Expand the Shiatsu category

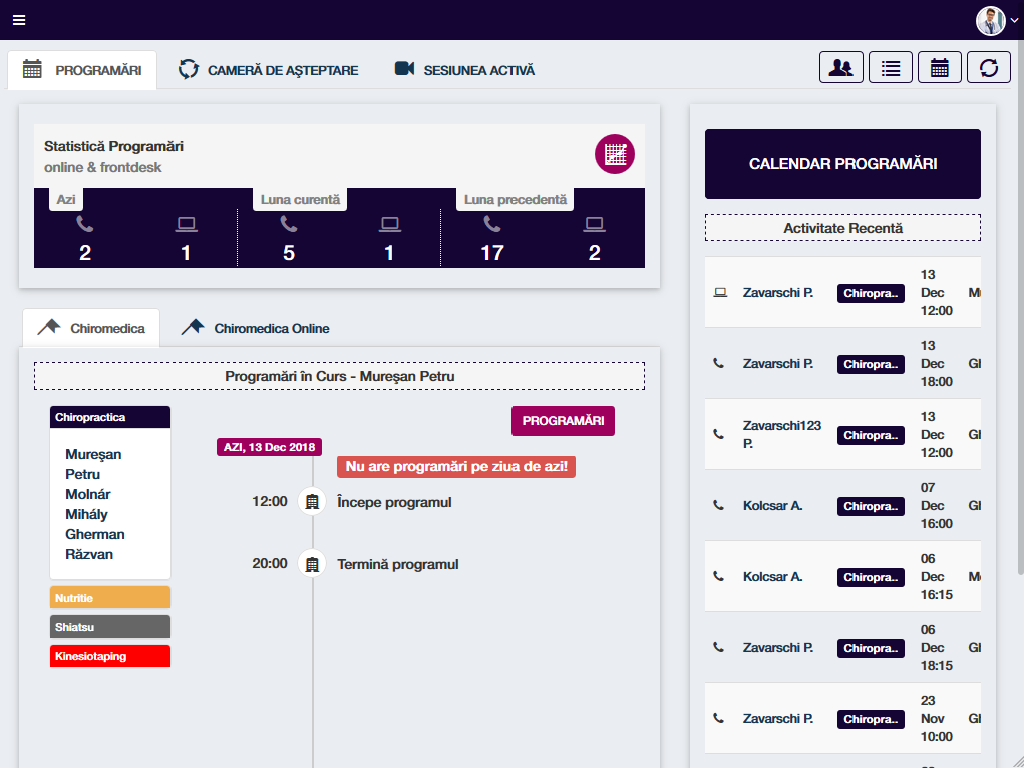point(110,627)
